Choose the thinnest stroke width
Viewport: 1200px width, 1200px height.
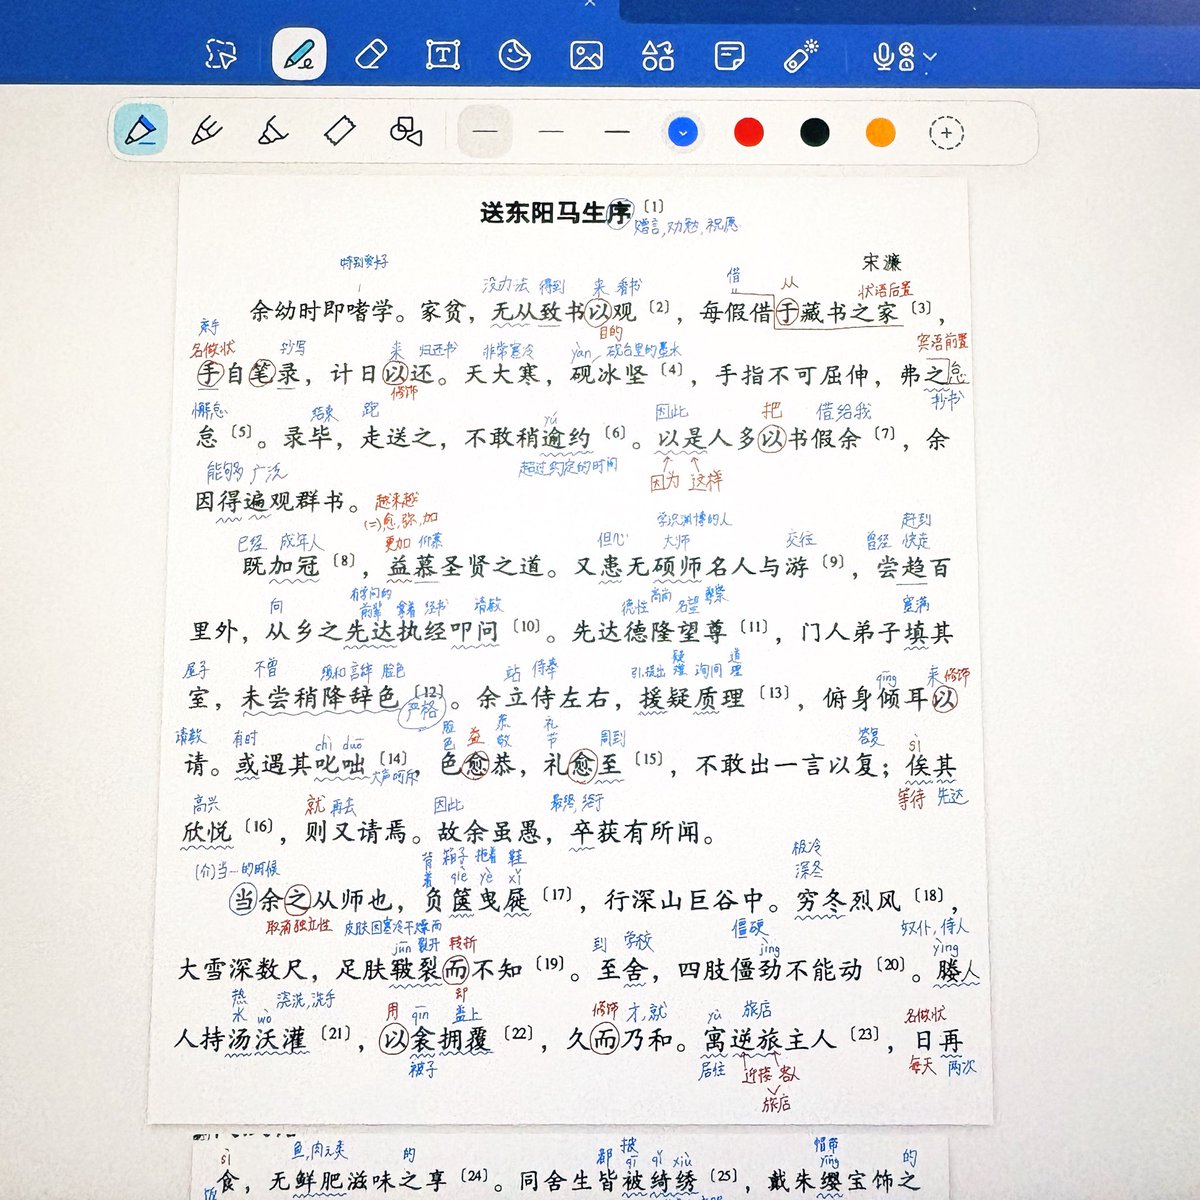pos(485,131)
